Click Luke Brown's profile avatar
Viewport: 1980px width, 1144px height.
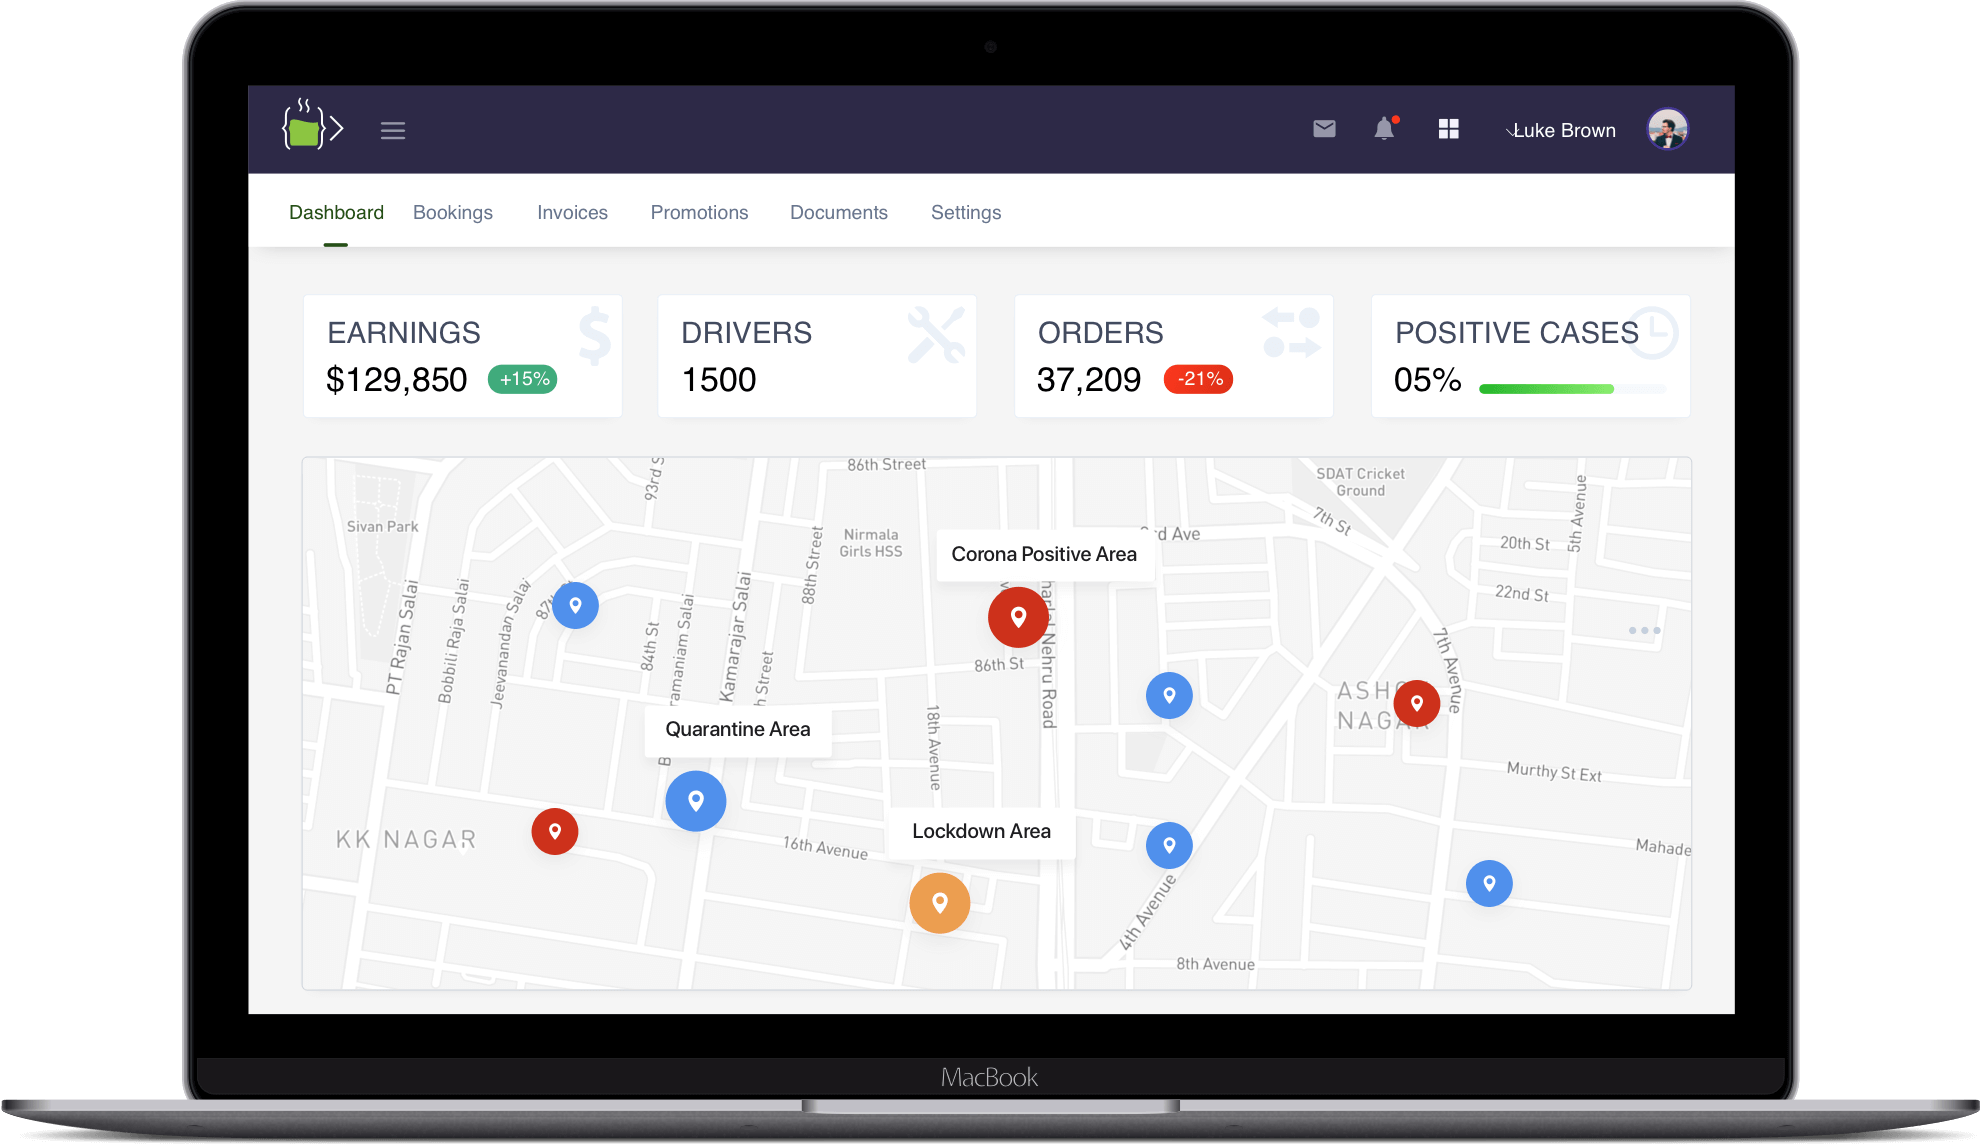pos(1667,130)
